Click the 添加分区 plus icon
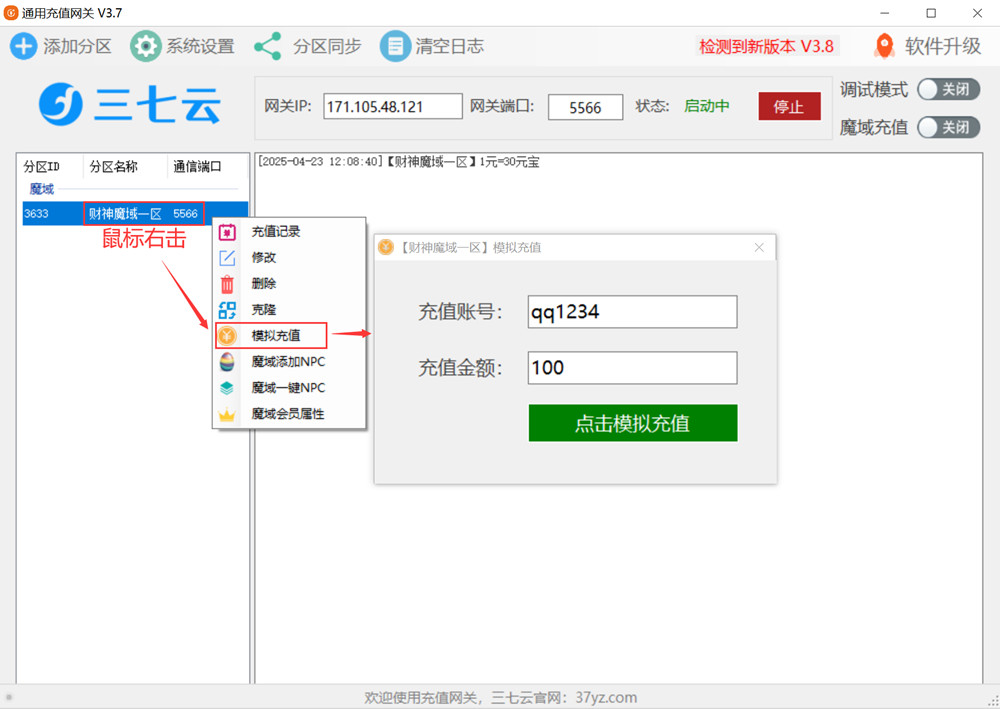This screenshot has width=1000, height=709. pos(24,46)
